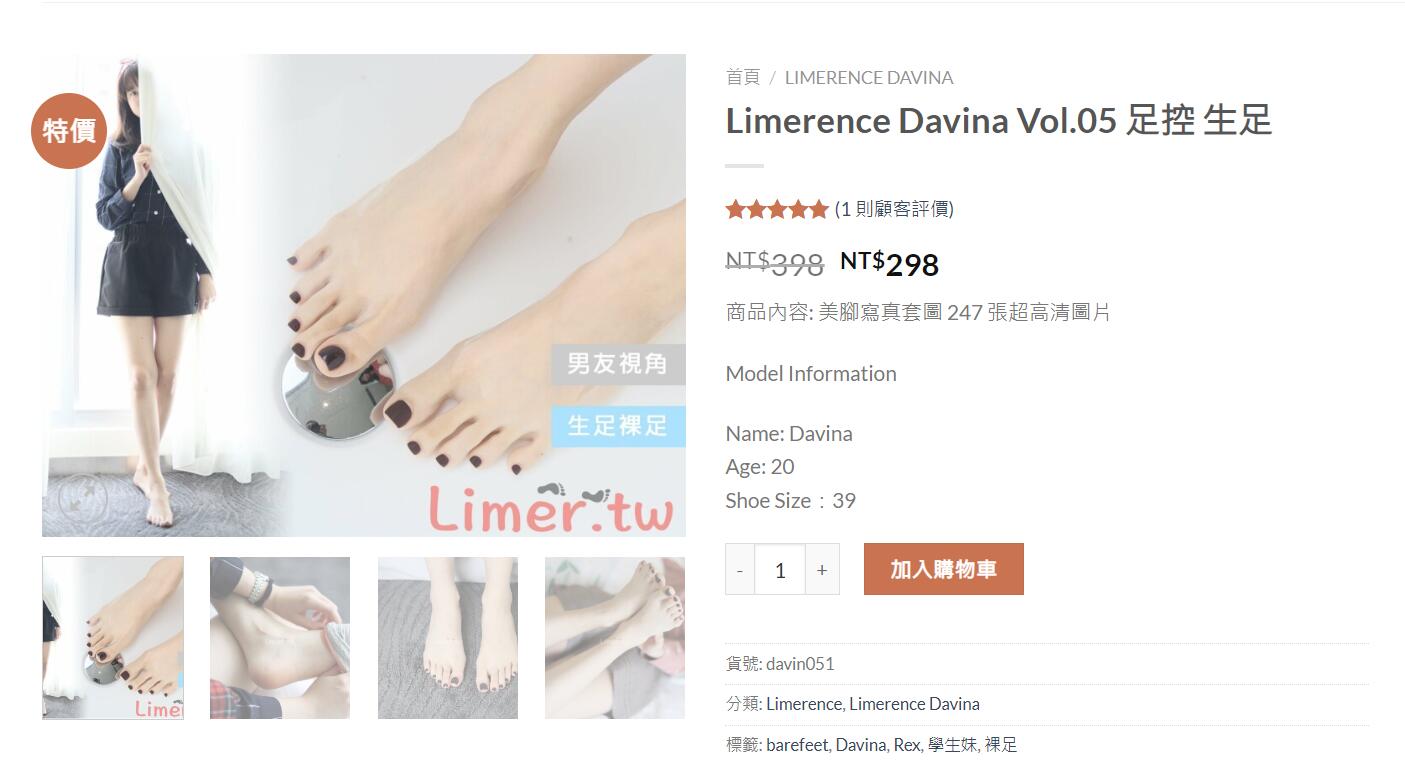Click the 特價 sale badge
Screen dimensions: 1405x782
(x=69, y=130)
